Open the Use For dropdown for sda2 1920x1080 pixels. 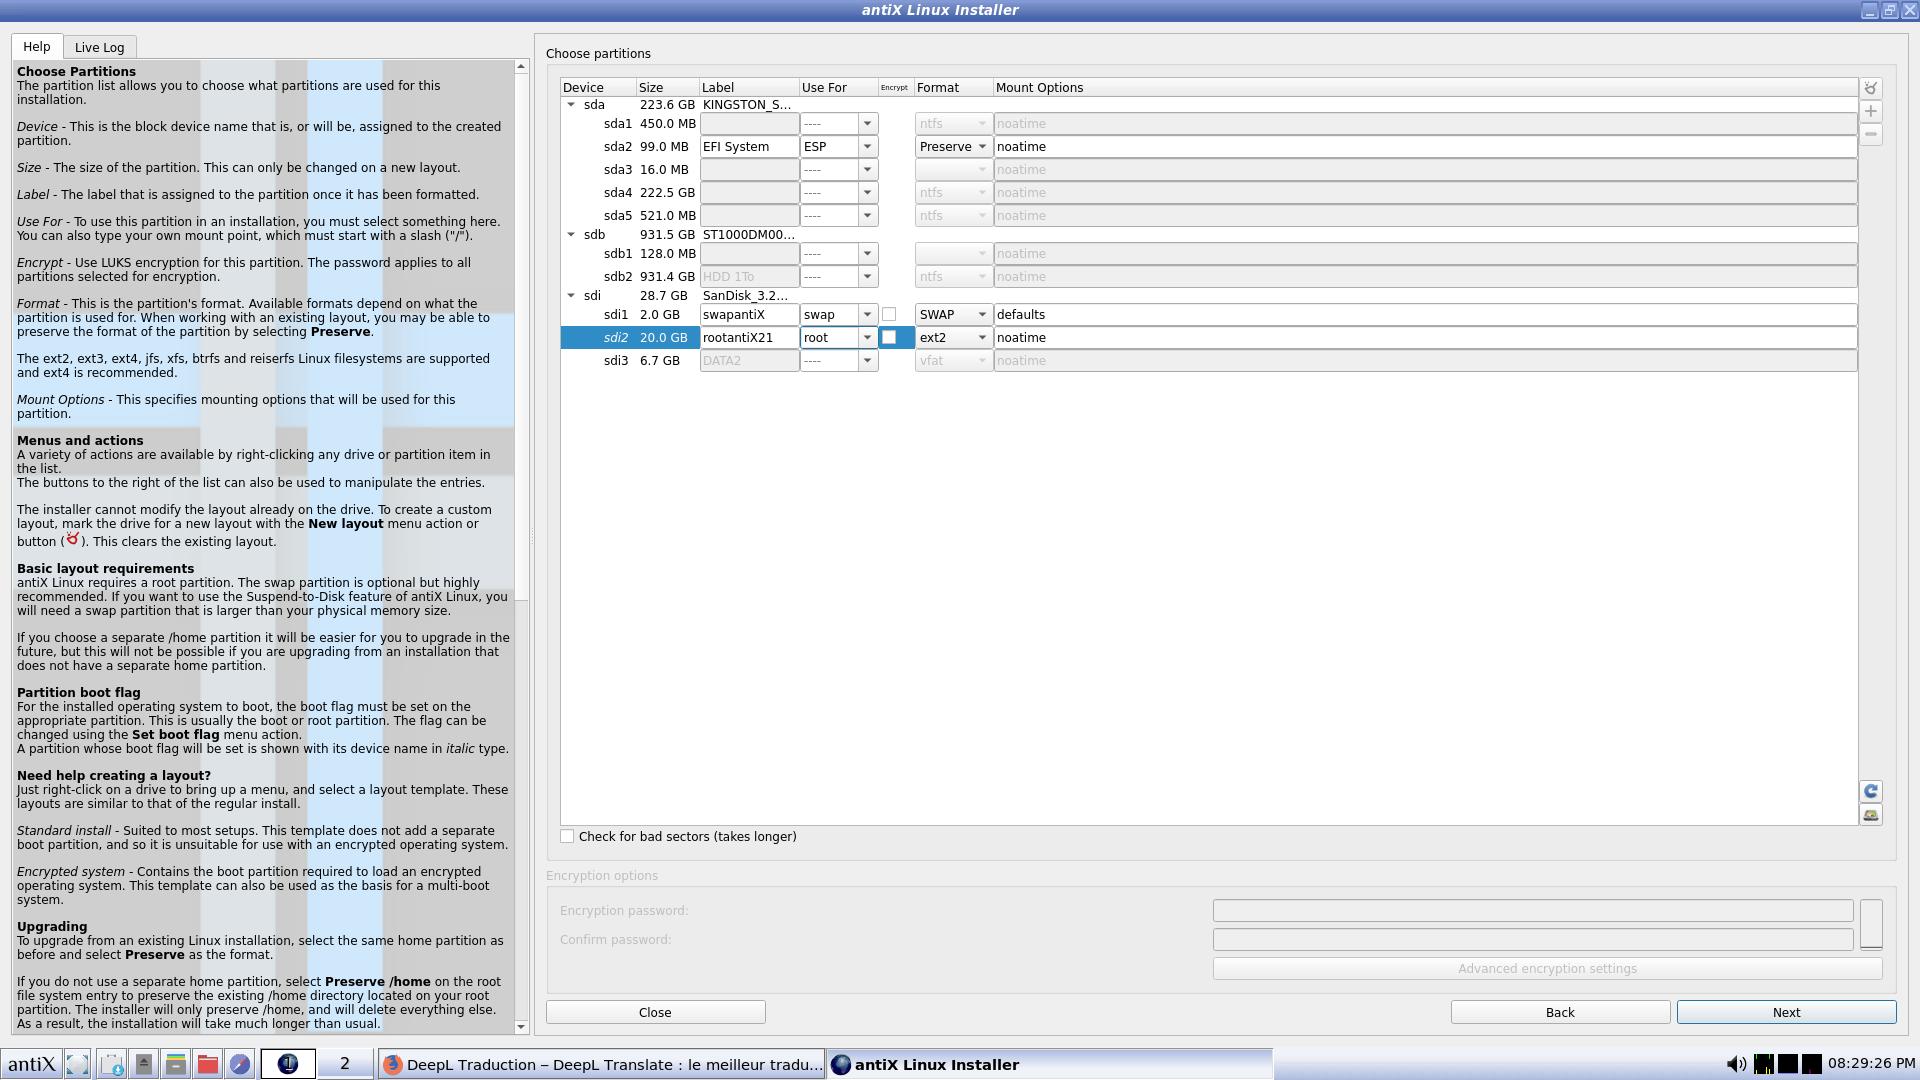tap(839, 147)
